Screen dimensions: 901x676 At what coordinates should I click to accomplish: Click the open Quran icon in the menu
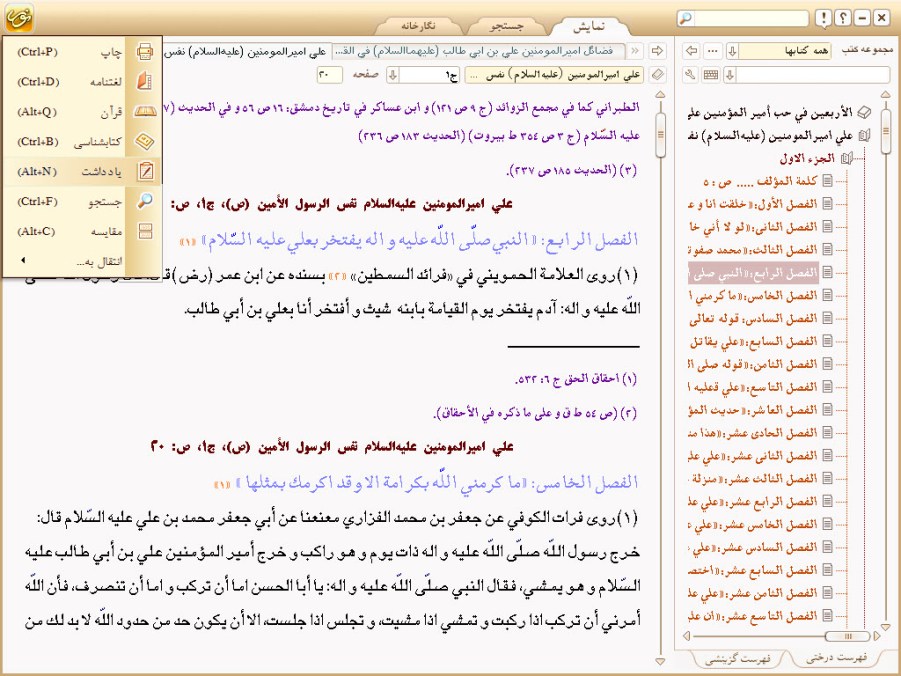(x=145, y=112)
